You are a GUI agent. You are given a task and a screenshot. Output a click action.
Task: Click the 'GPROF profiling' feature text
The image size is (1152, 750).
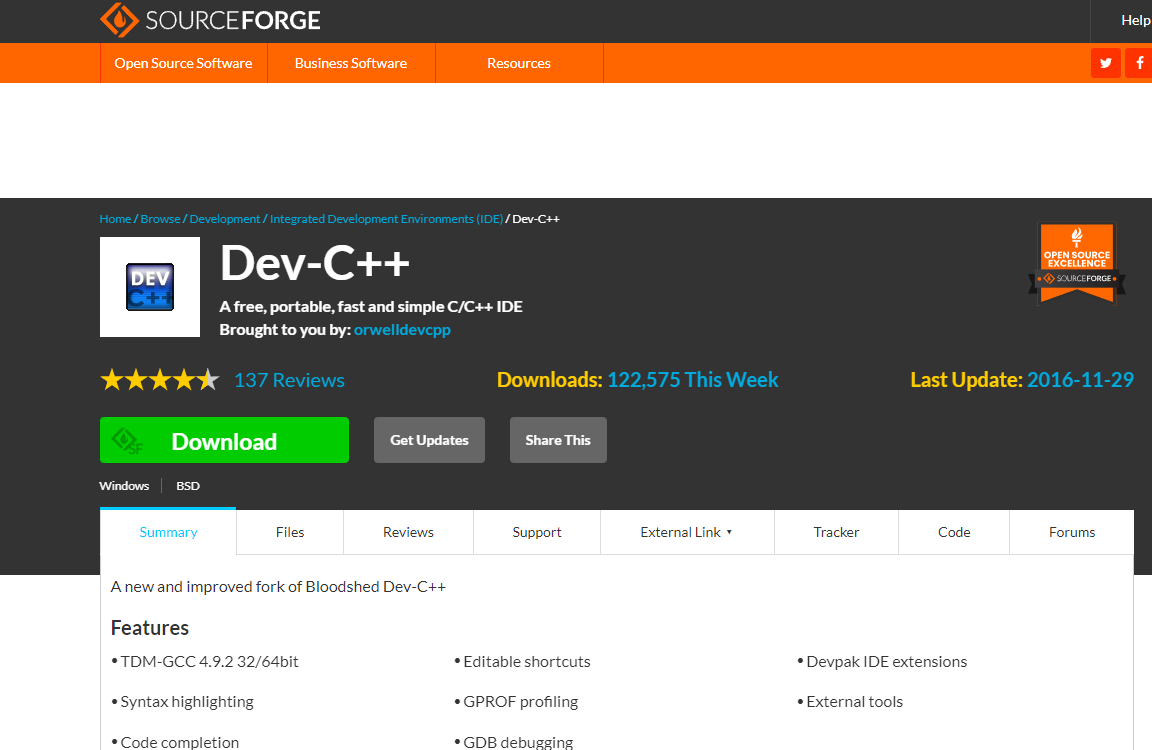click(520, 702)
